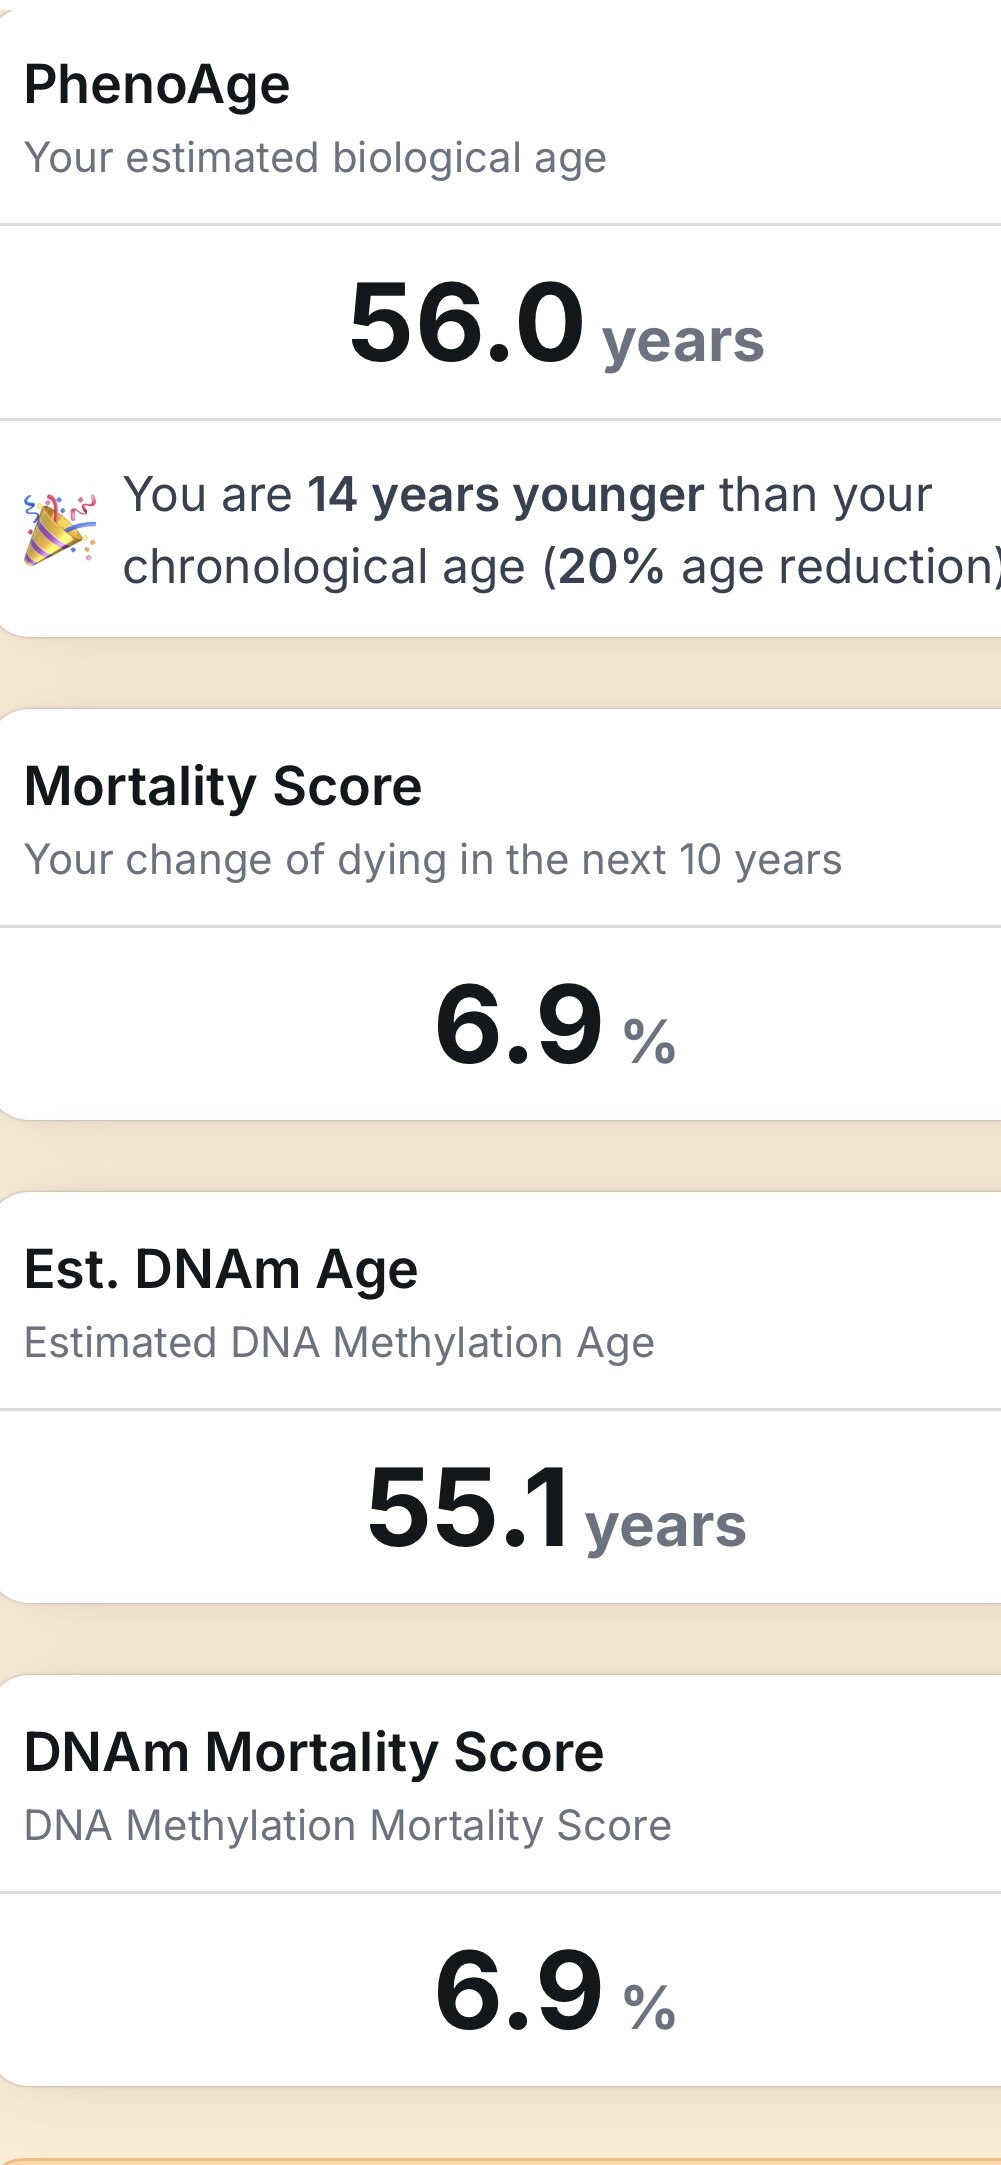Tap the 6.9 value under DNAm Mortality Score
Screen dimensions: 1001x2165
518,1991
